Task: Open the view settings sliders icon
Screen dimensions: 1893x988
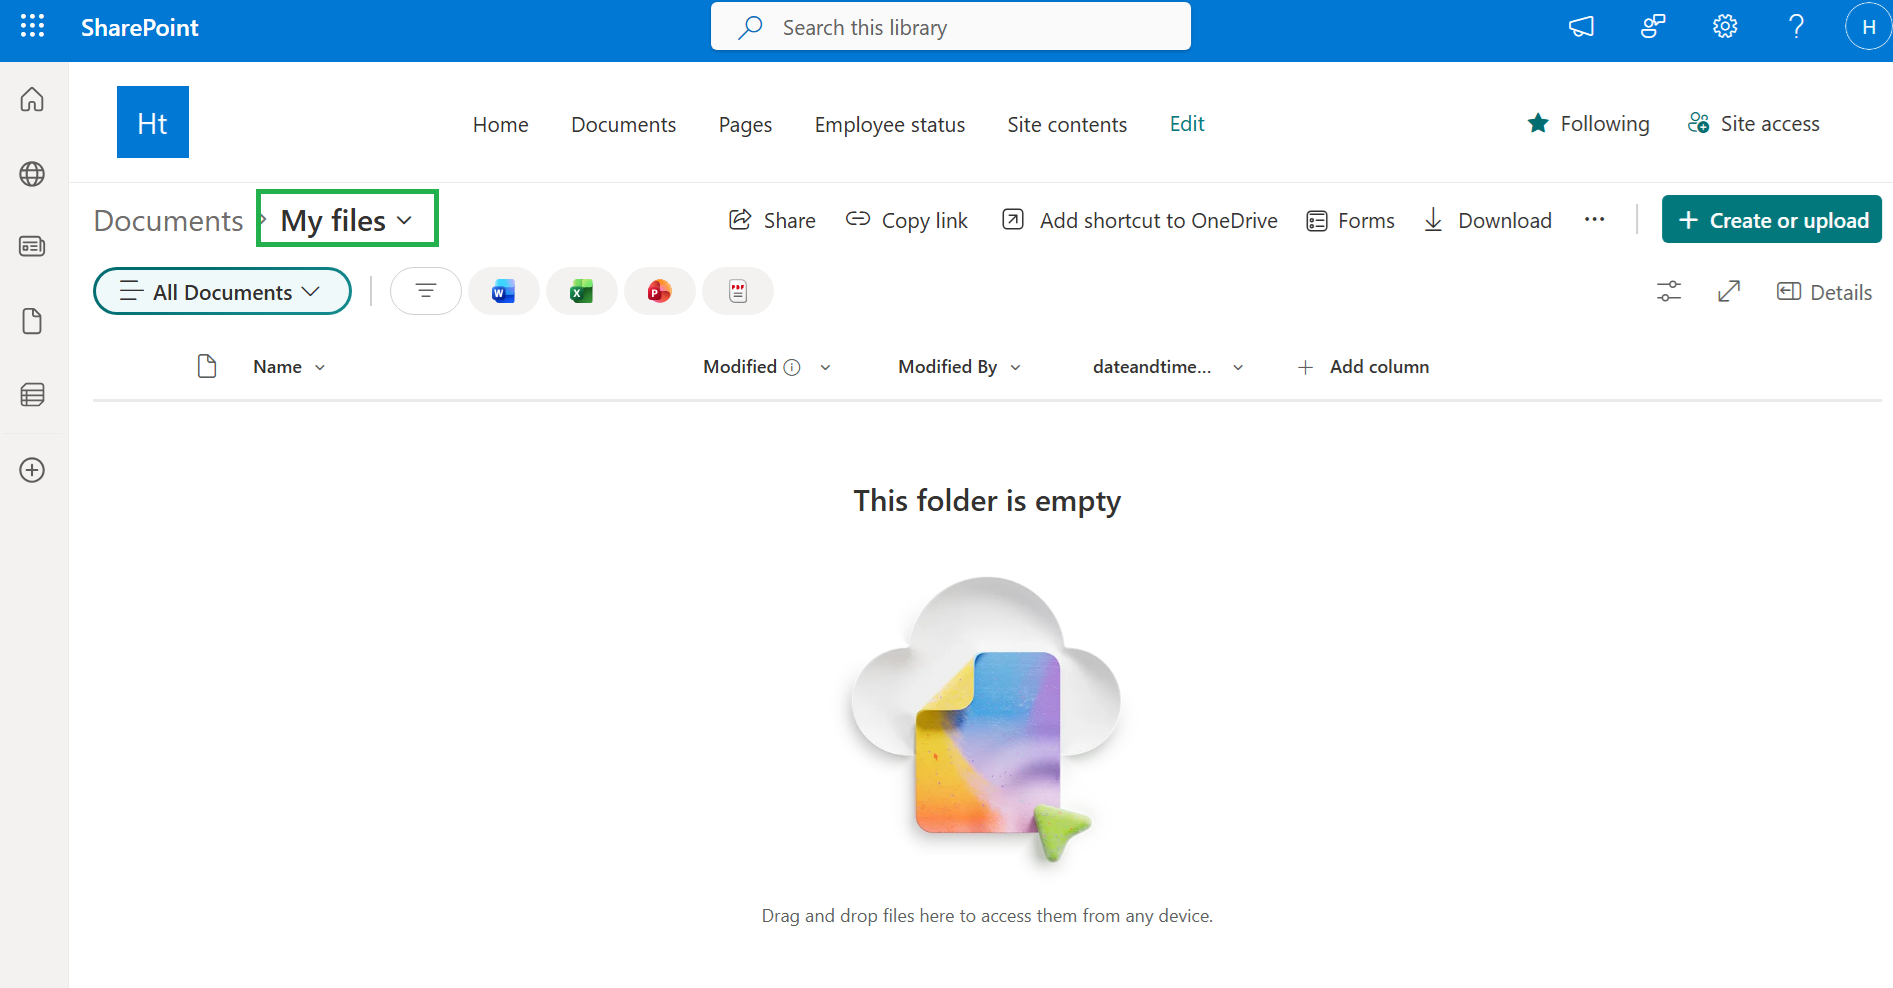Action: 1669,291
